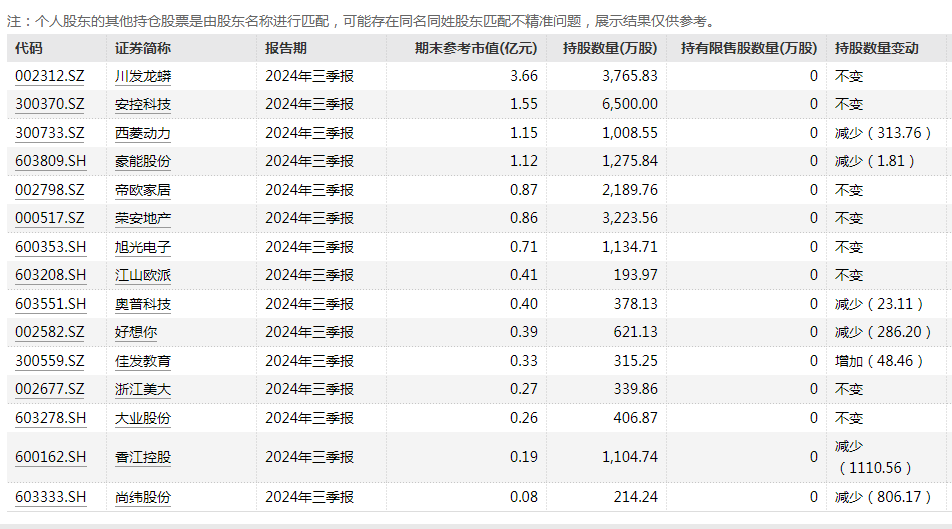The image size is (952, 529).
Task: Open the 奥普科技 security link
Action: click(x=143, y=304)
